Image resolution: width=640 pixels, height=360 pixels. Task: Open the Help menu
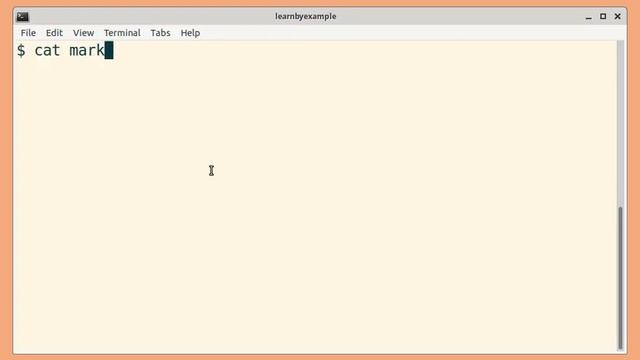click(190, 33)
